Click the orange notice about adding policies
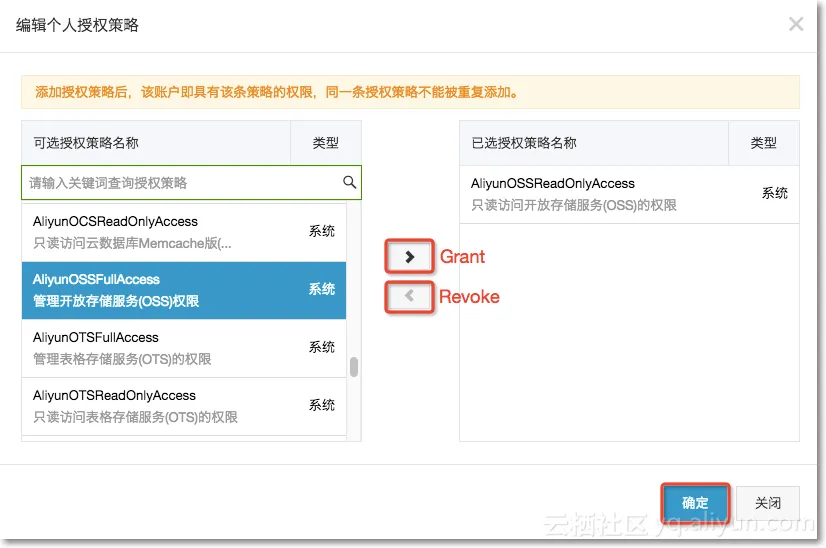The height and width of the screenshot is (548, 826). 410,92
